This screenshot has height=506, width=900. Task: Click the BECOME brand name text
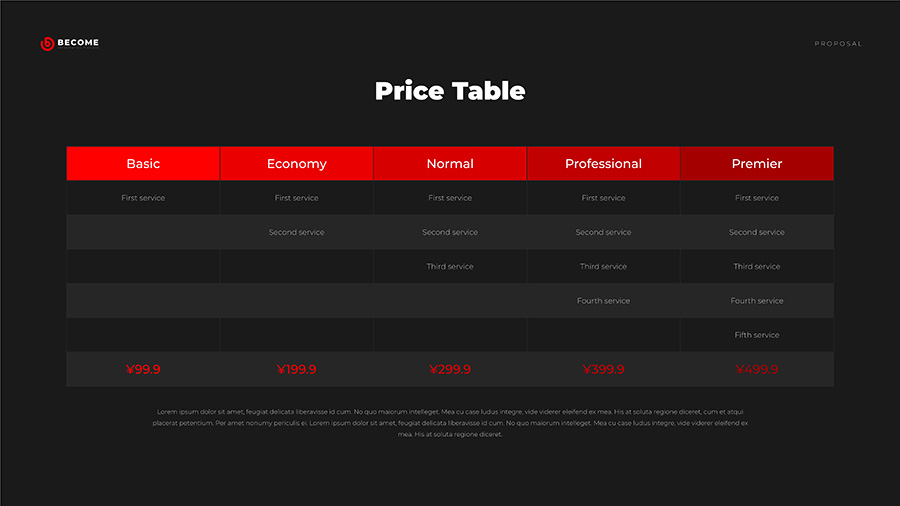[x=78, y=43]
